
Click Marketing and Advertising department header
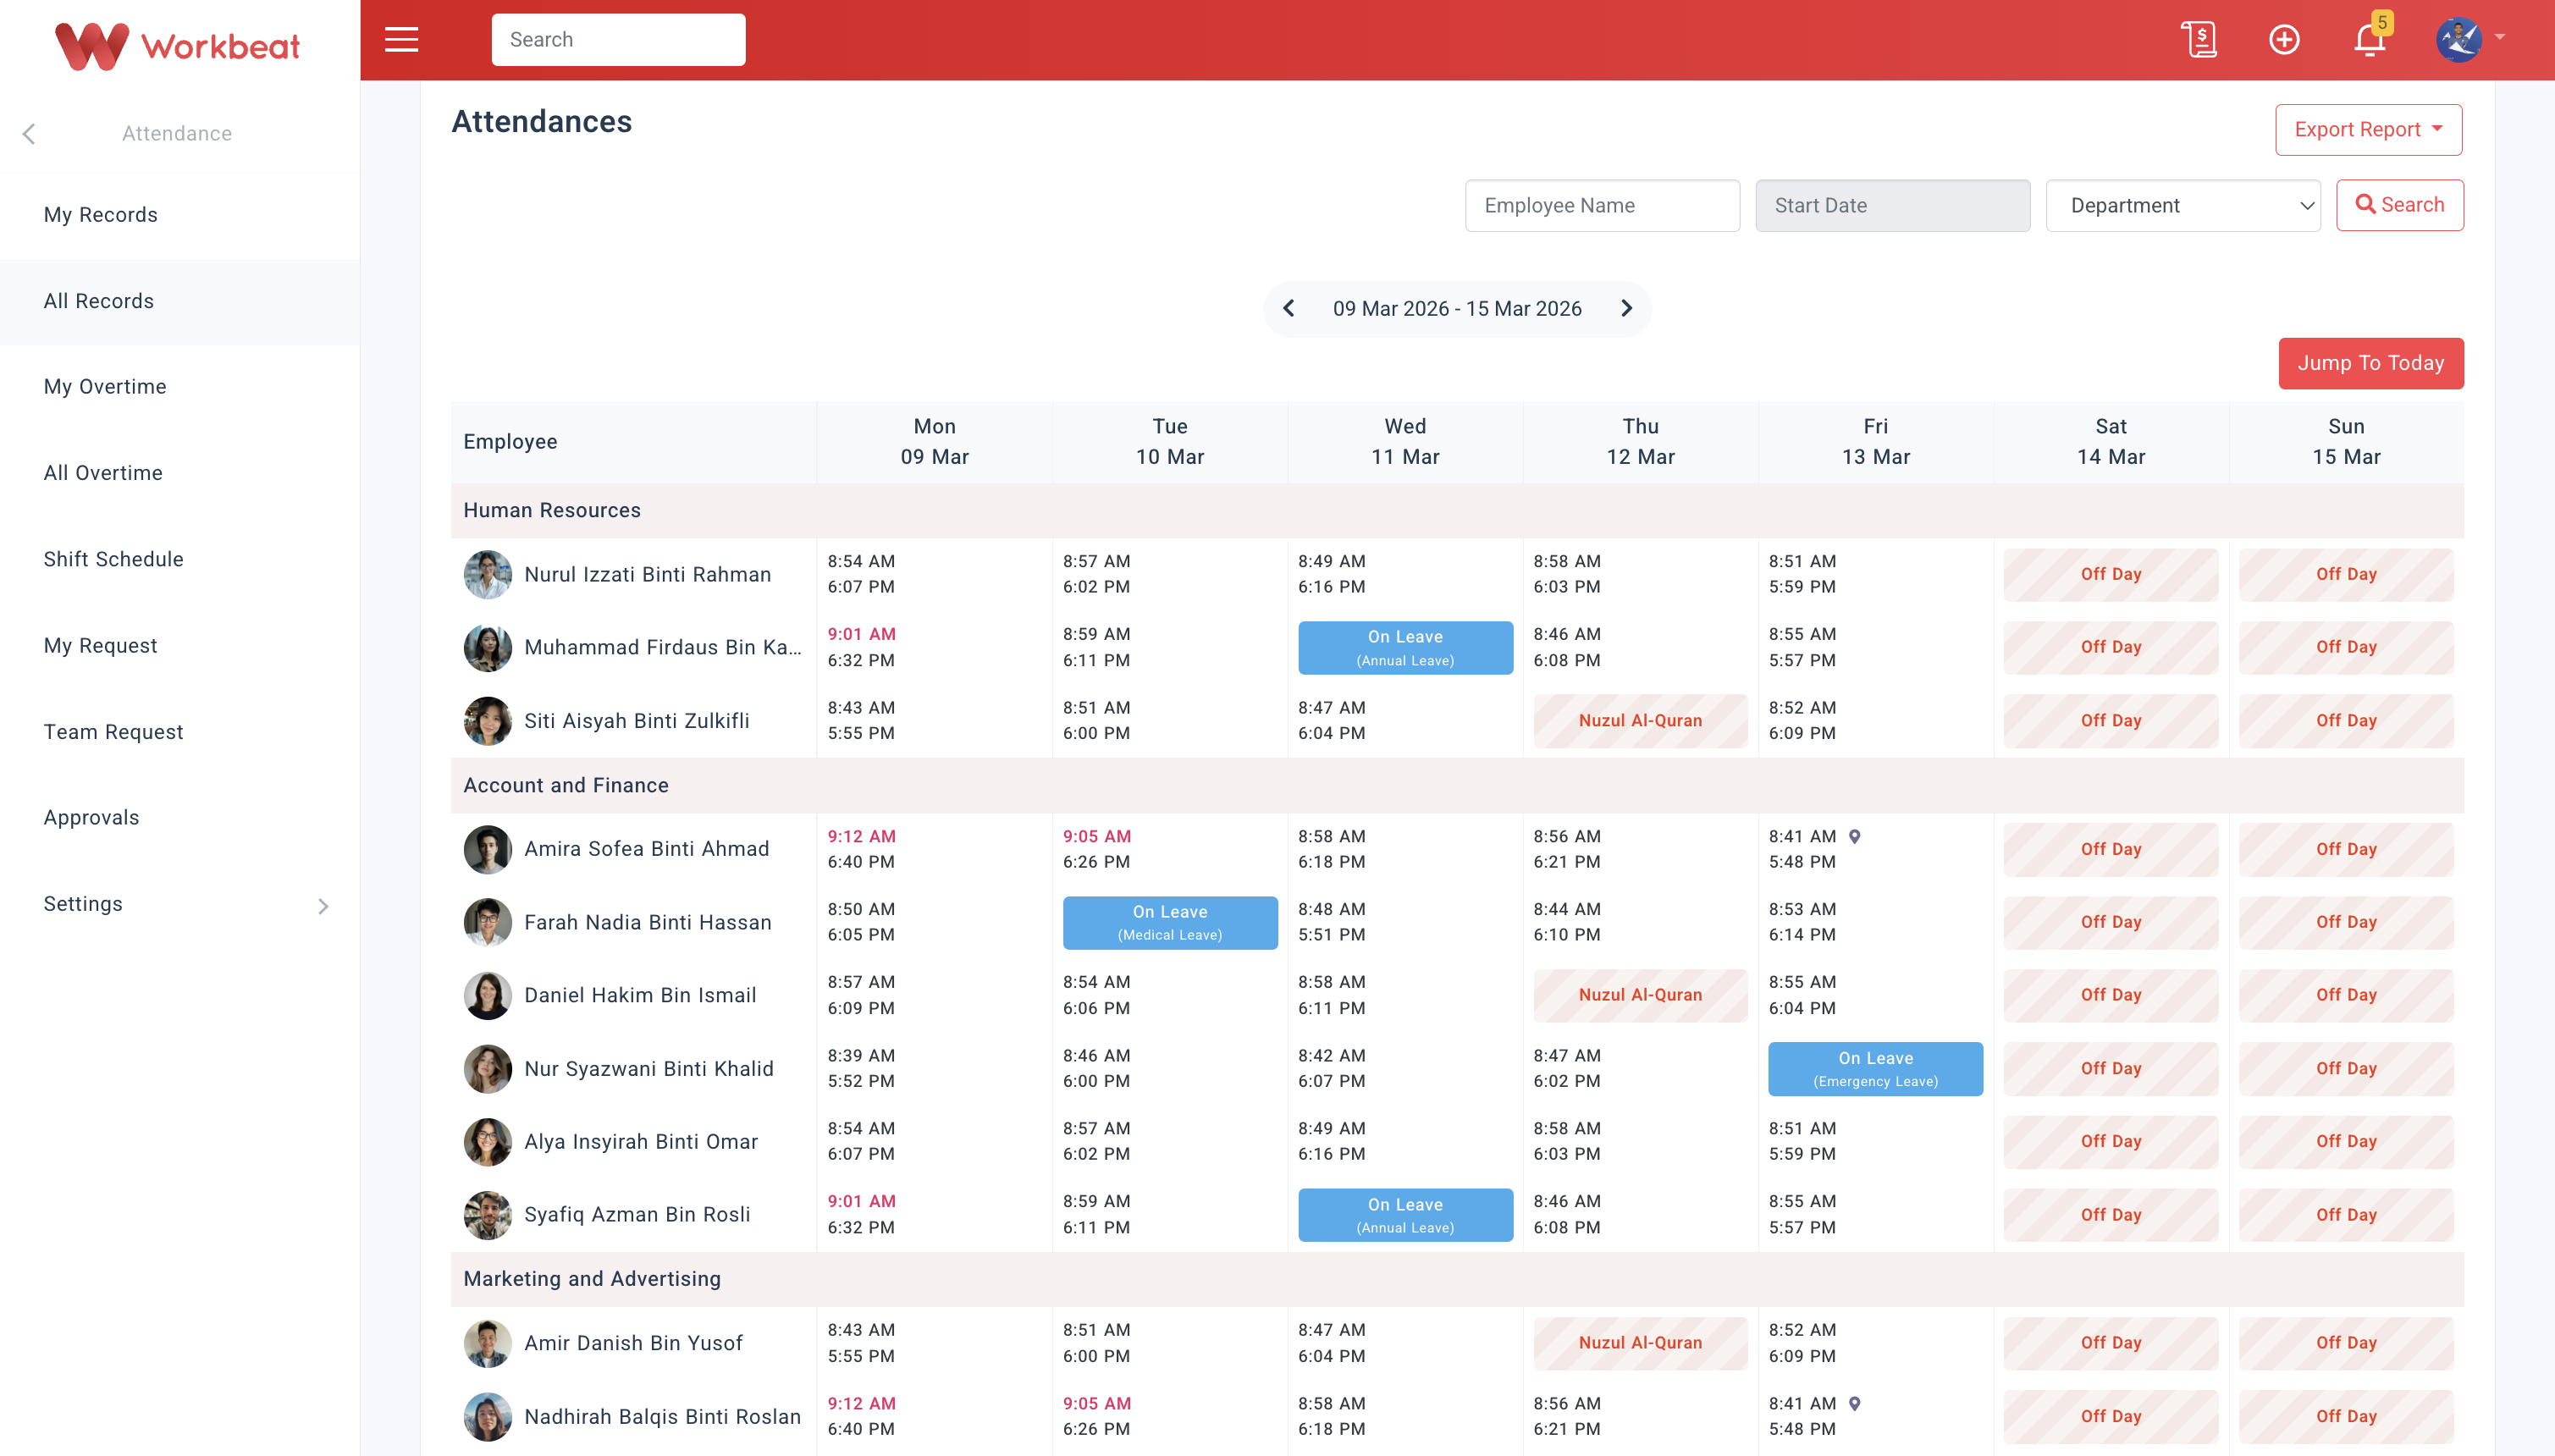1457,1280
